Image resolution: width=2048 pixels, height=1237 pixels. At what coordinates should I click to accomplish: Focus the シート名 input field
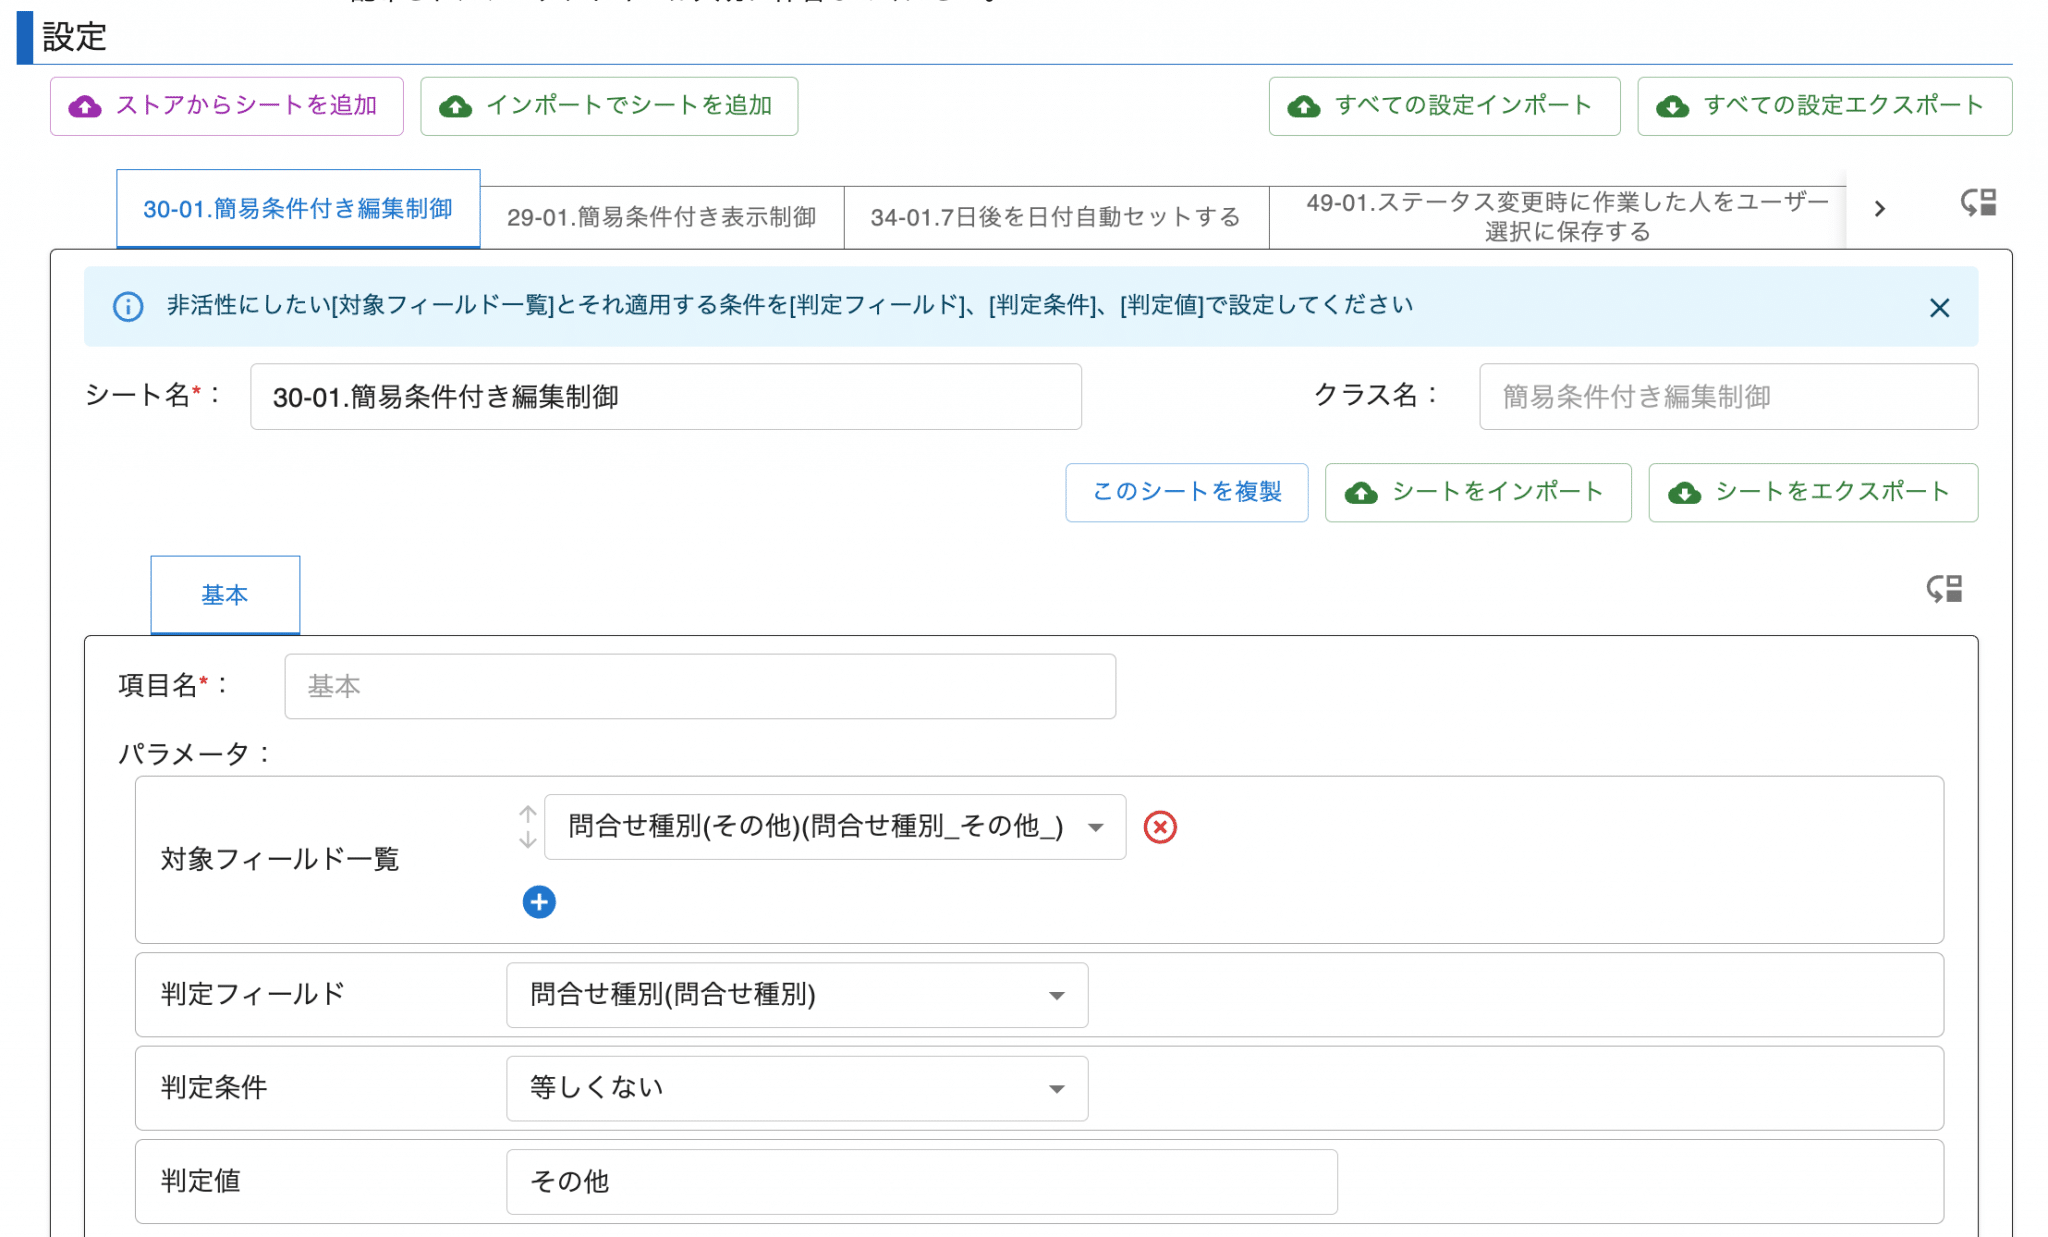pyautogui.click(x=666, y=397)
